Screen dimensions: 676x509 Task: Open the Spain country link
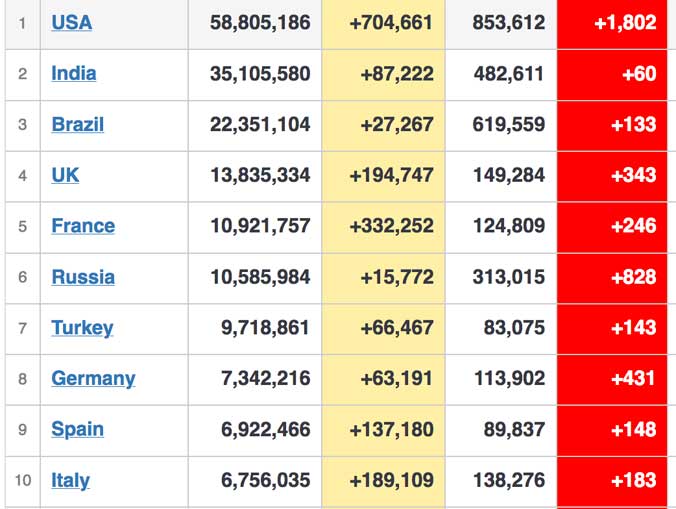tap(77, 430)
